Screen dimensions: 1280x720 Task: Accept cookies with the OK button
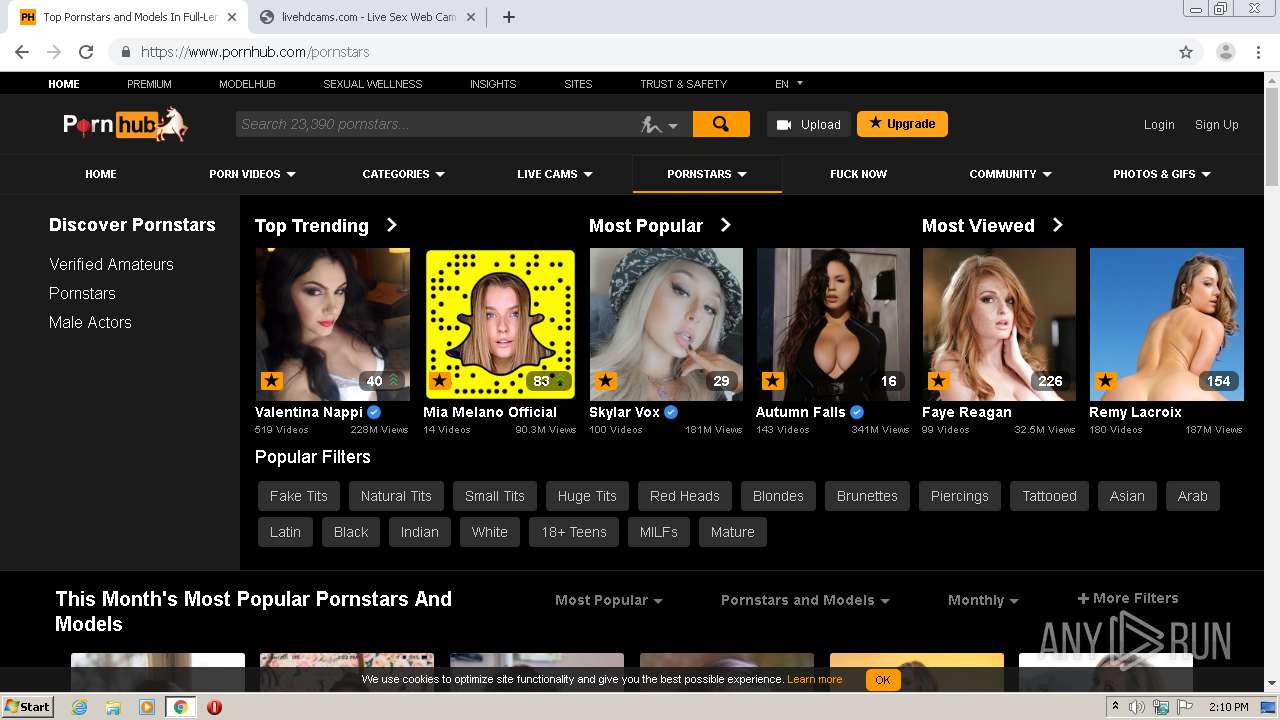coord(882,680)
